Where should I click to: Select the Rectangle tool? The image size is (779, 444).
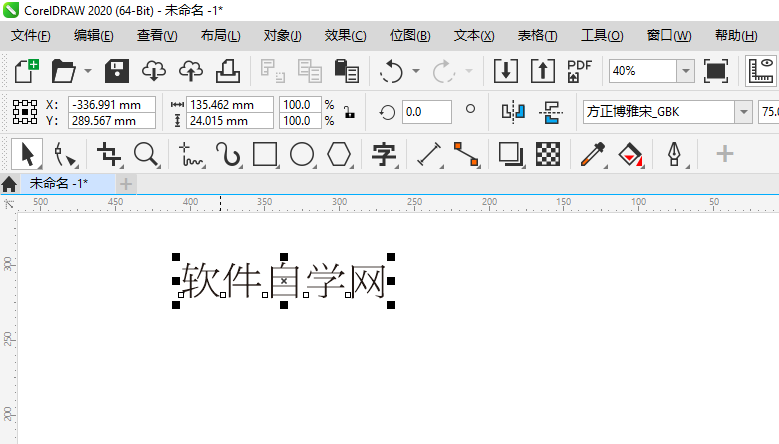pos(265,154)
